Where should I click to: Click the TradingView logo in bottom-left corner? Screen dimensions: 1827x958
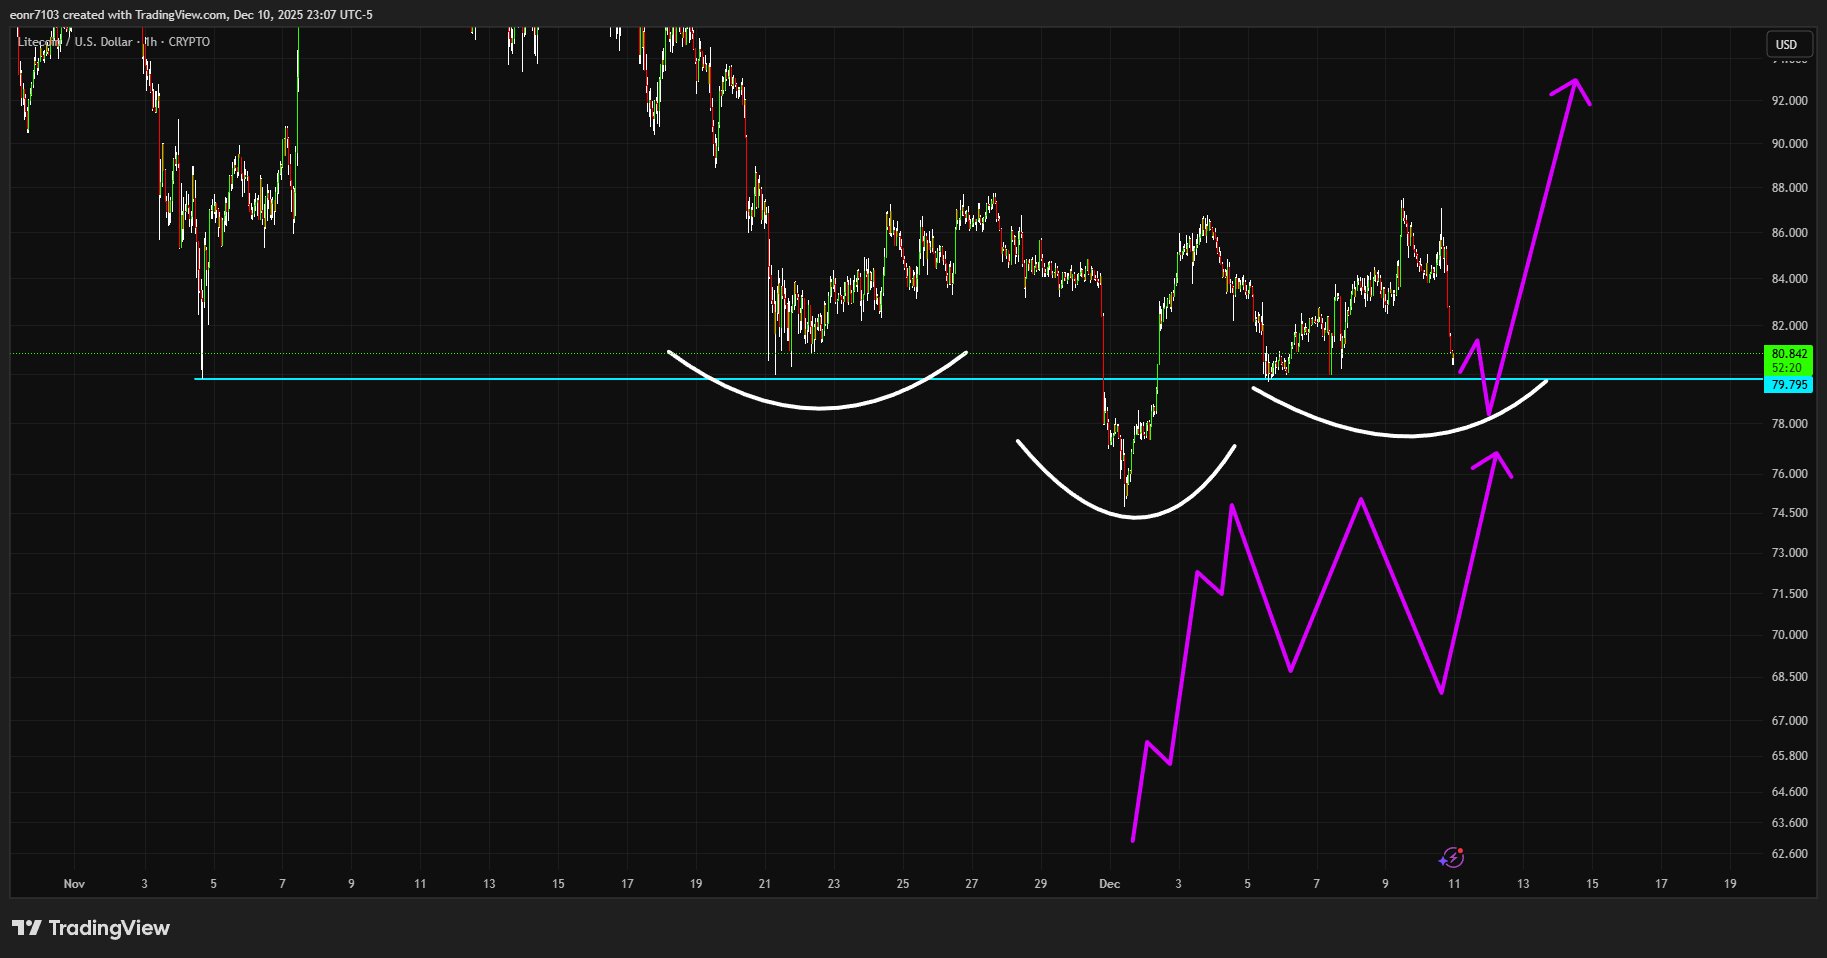coord(91,928)
